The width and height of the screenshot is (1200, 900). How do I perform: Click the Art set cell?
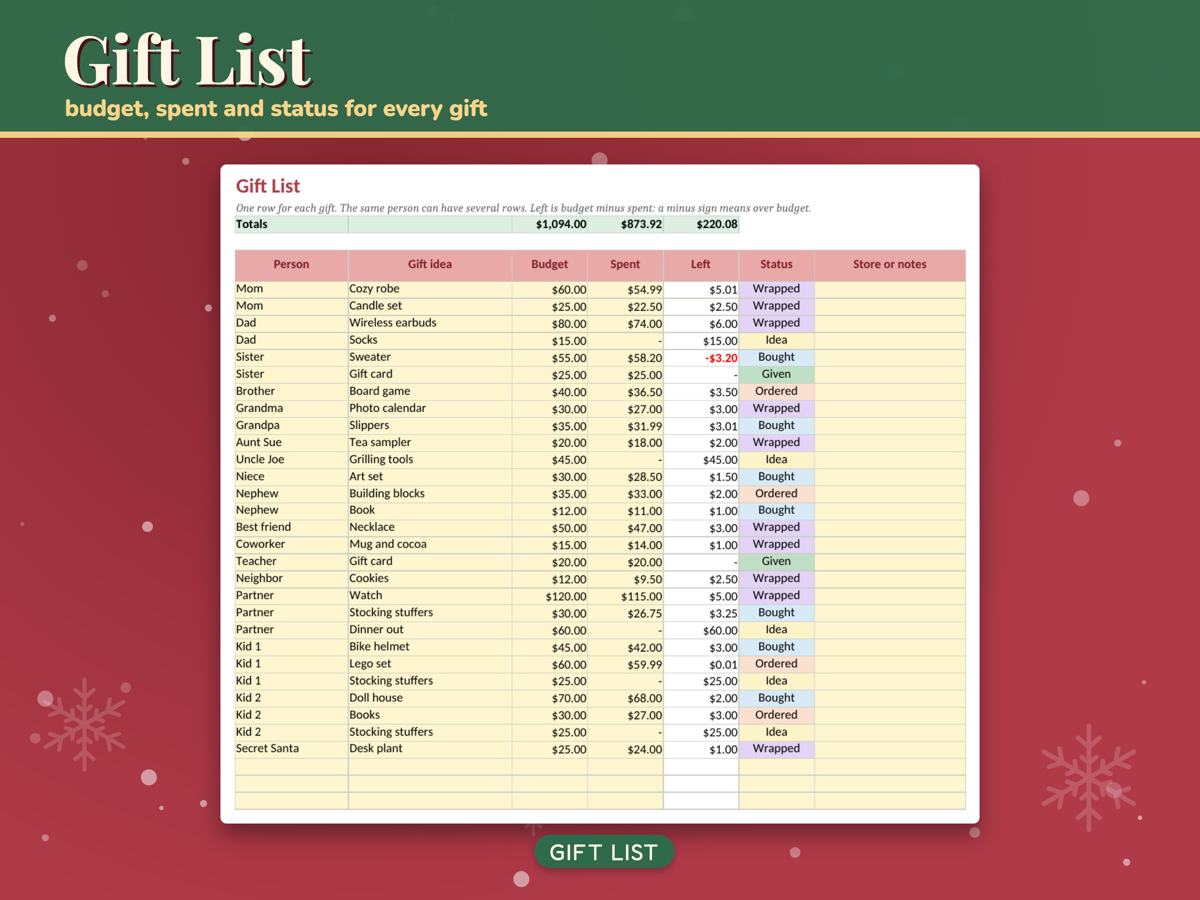(430, 476)
